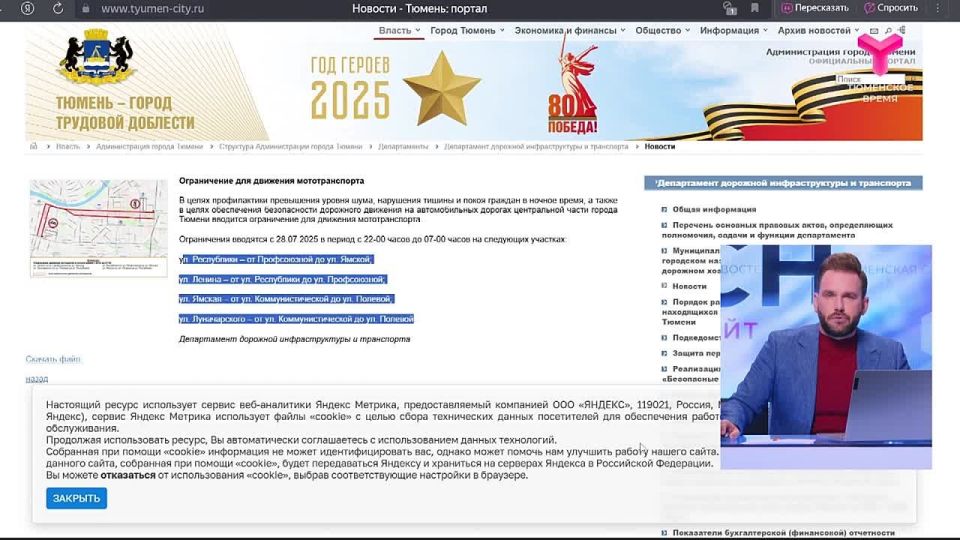Click highlighted line ул. Ямская – от ул. Коммунистической

pyautogui.click(x=287, y=299)
